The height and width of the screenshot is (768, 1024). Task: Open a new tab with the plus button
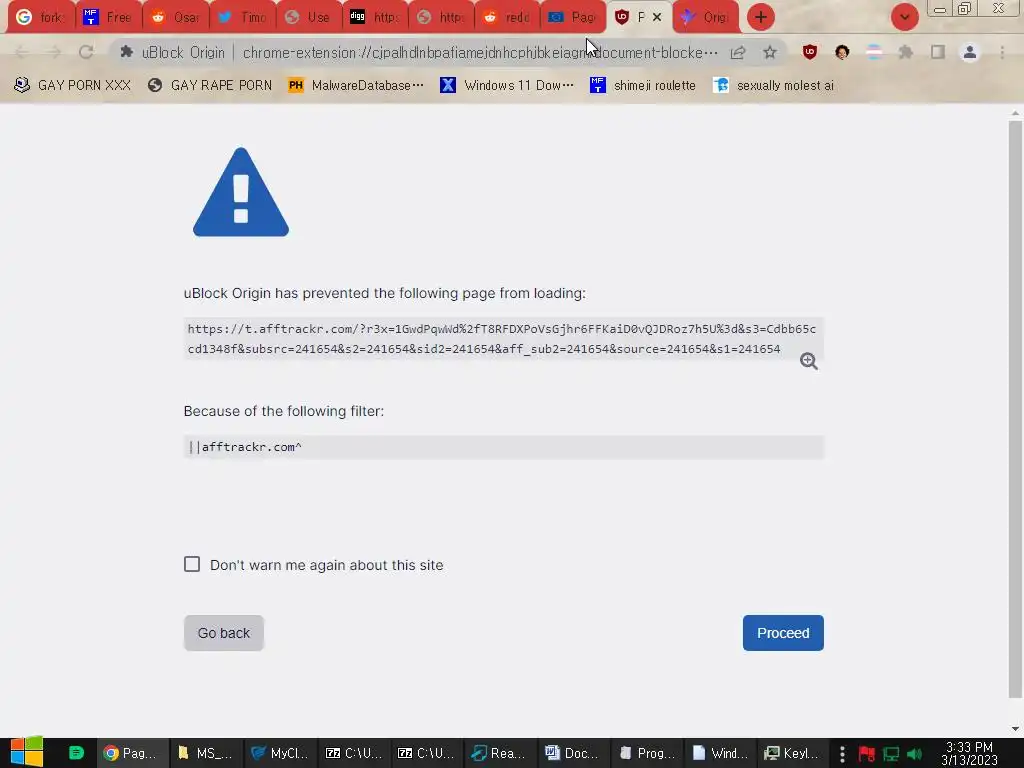click(761, 17)
